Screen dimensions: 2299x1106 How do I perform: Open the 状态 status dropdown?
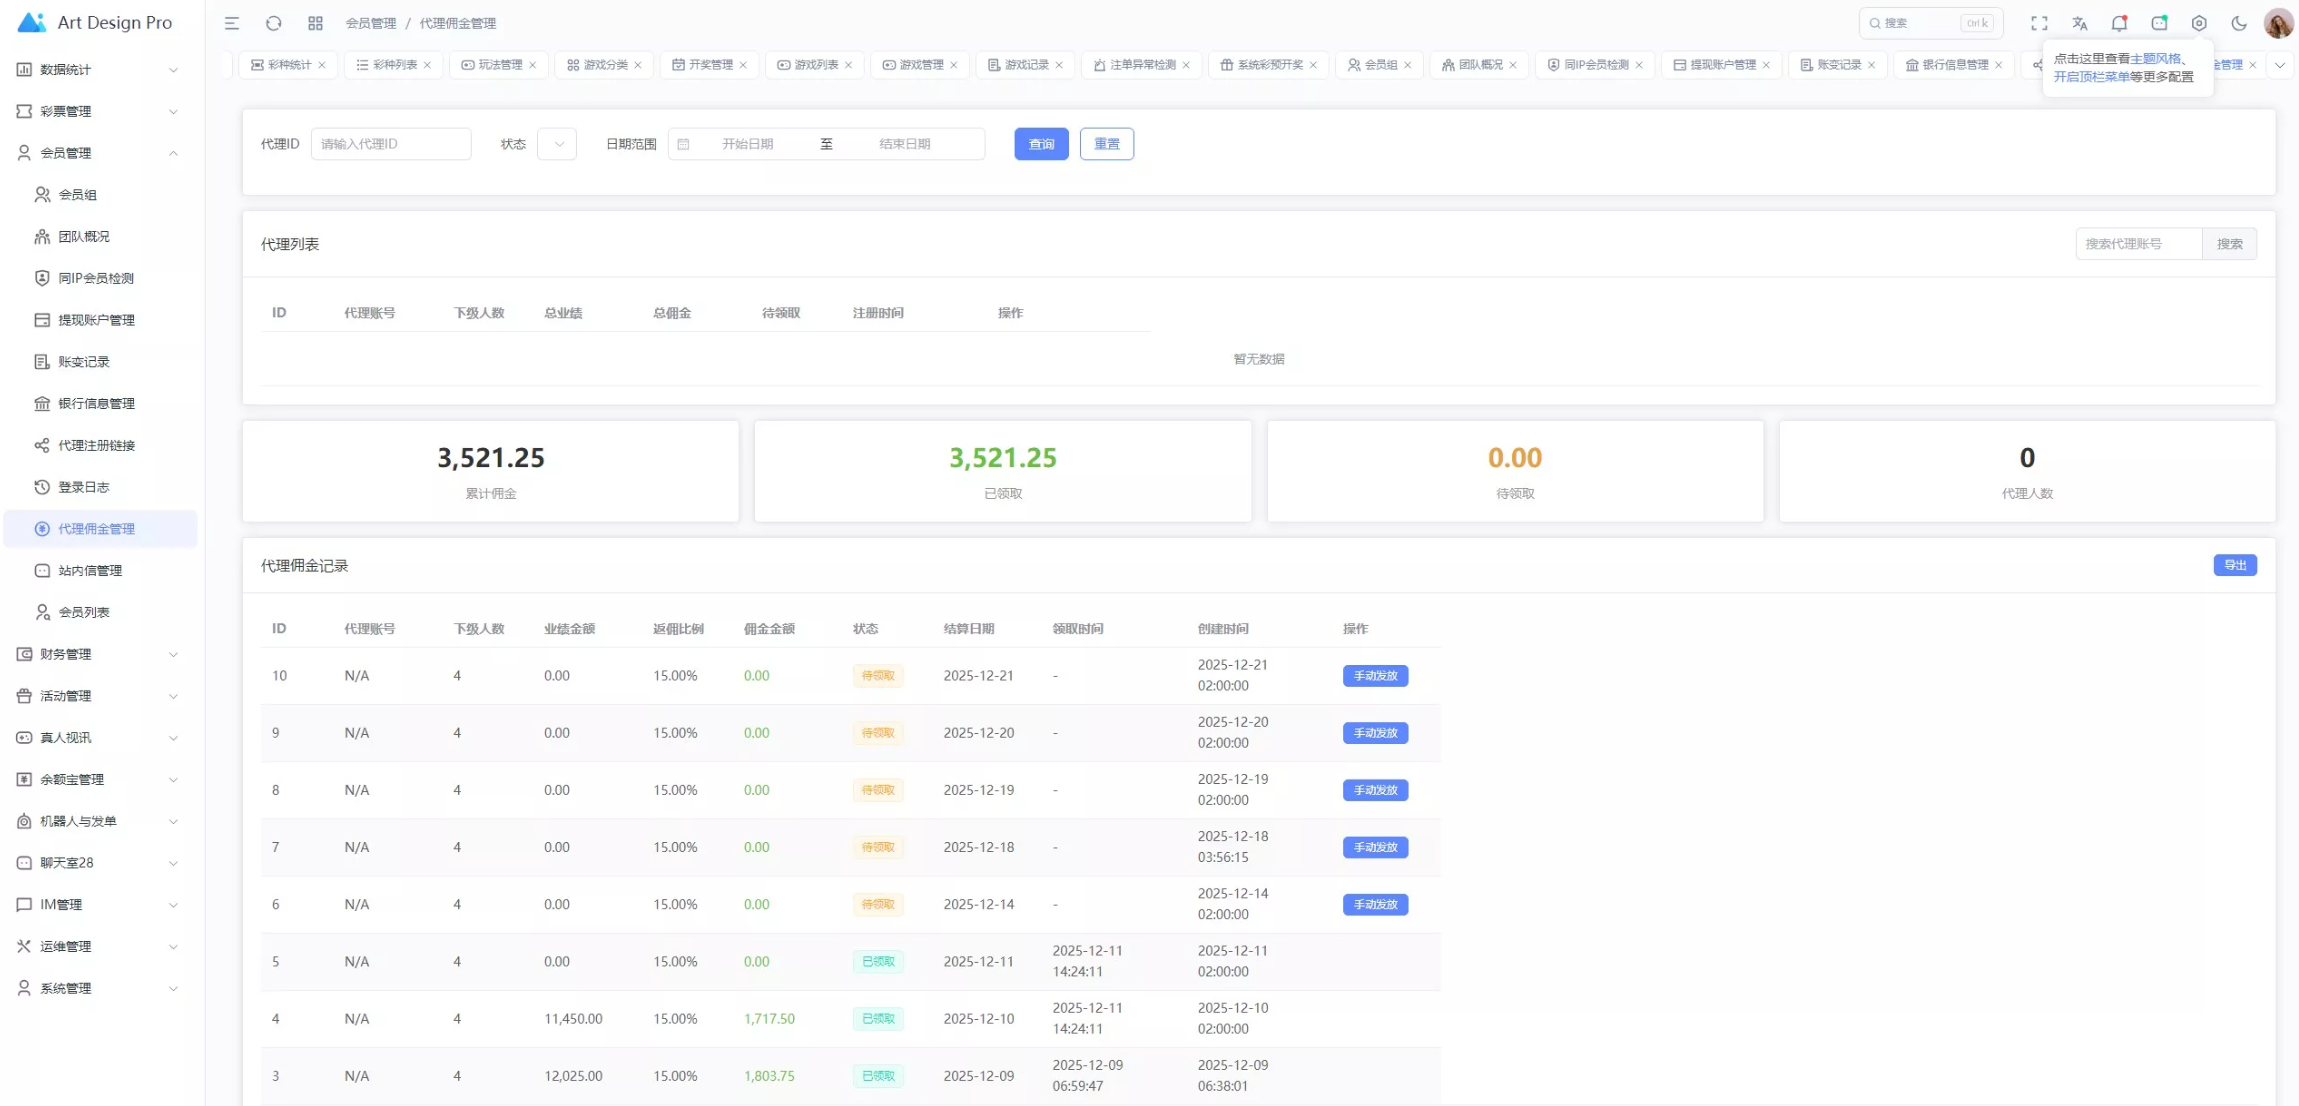click(557, 144)
